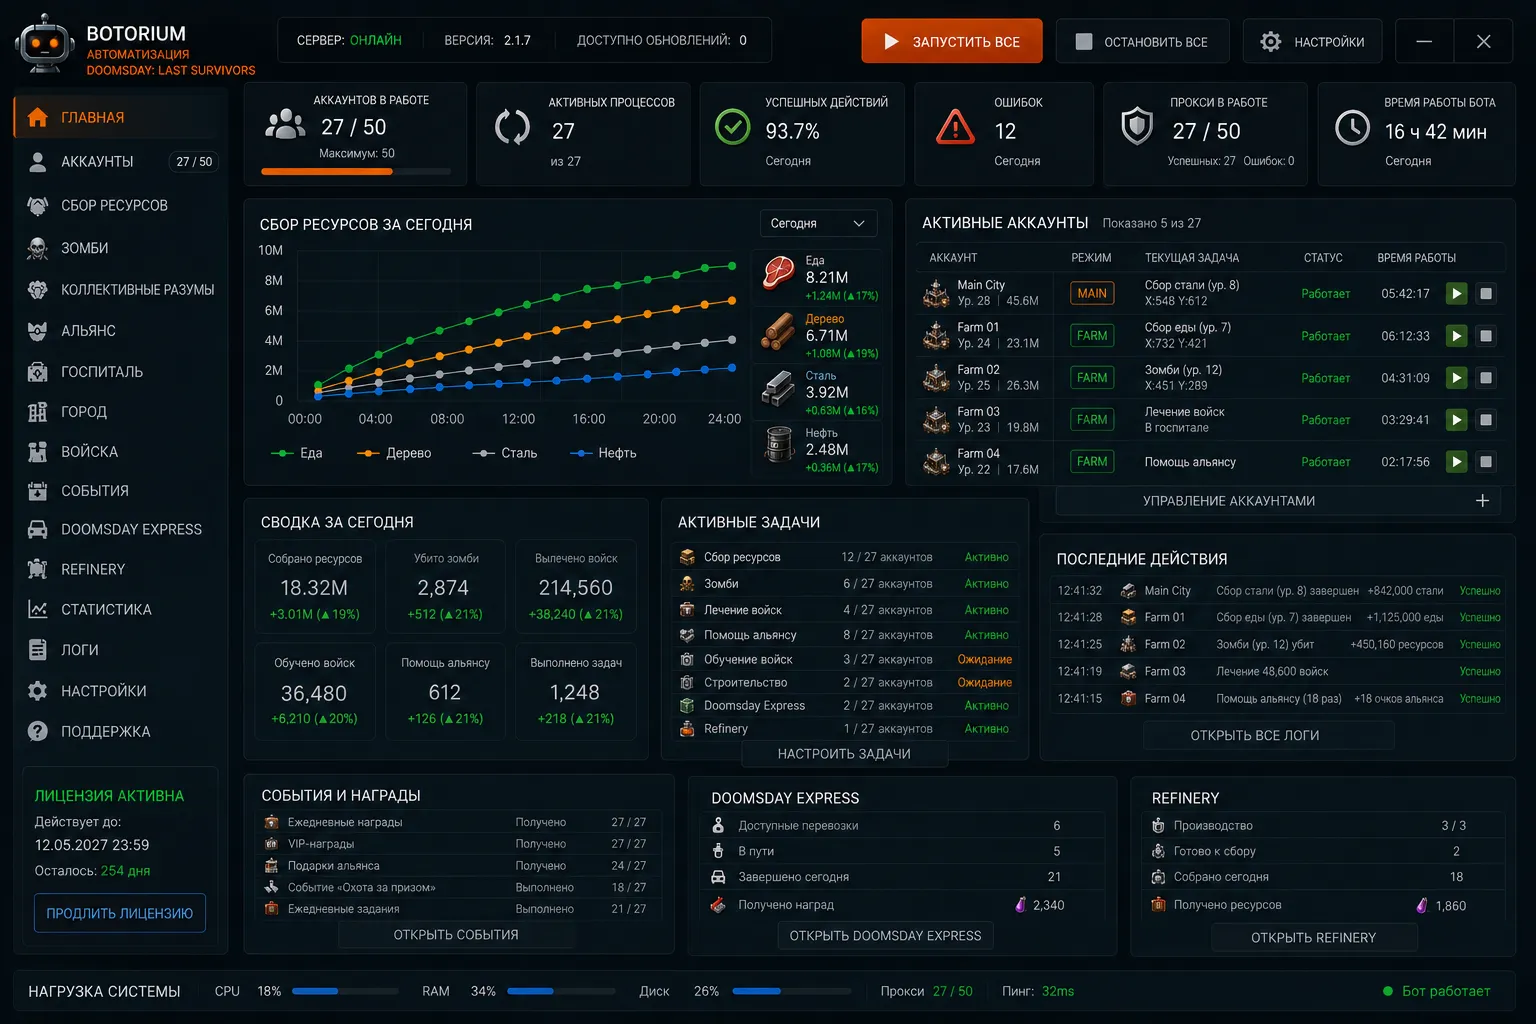Click Настроить задачи button
The height and width of the screenshot is (1024, 1536).
click(x=844, y=754)
